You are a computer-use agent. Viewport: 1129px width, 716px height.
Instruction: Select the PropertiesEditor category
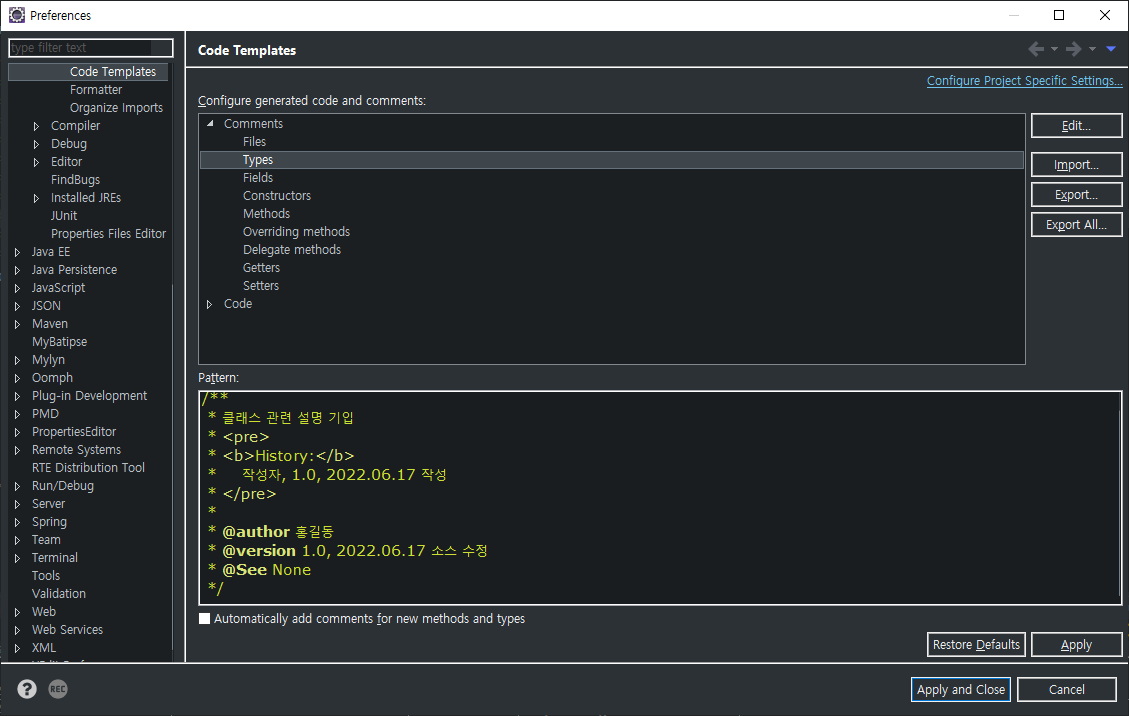point(73,432)
